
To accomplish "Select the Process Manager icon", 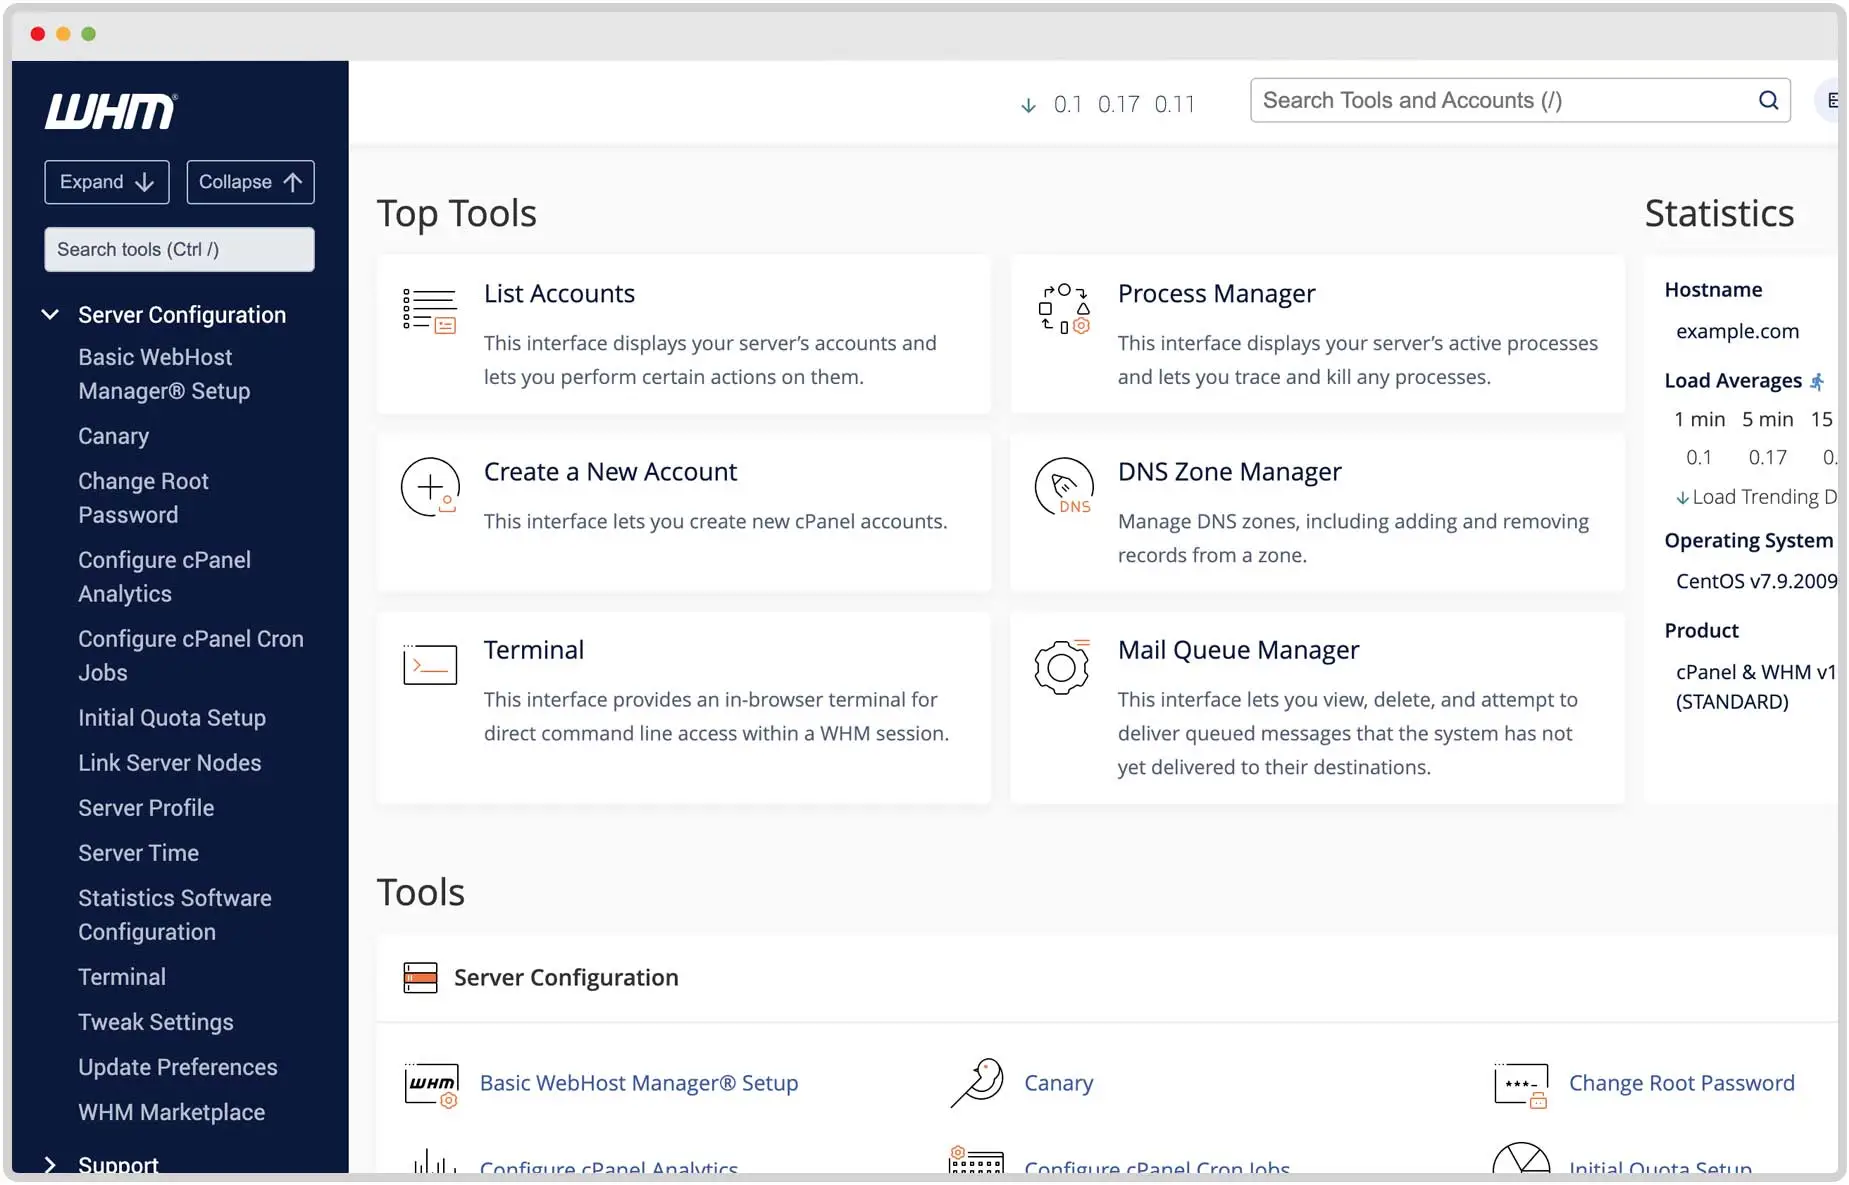I will pyautogui.click(x=1063, y=310).
